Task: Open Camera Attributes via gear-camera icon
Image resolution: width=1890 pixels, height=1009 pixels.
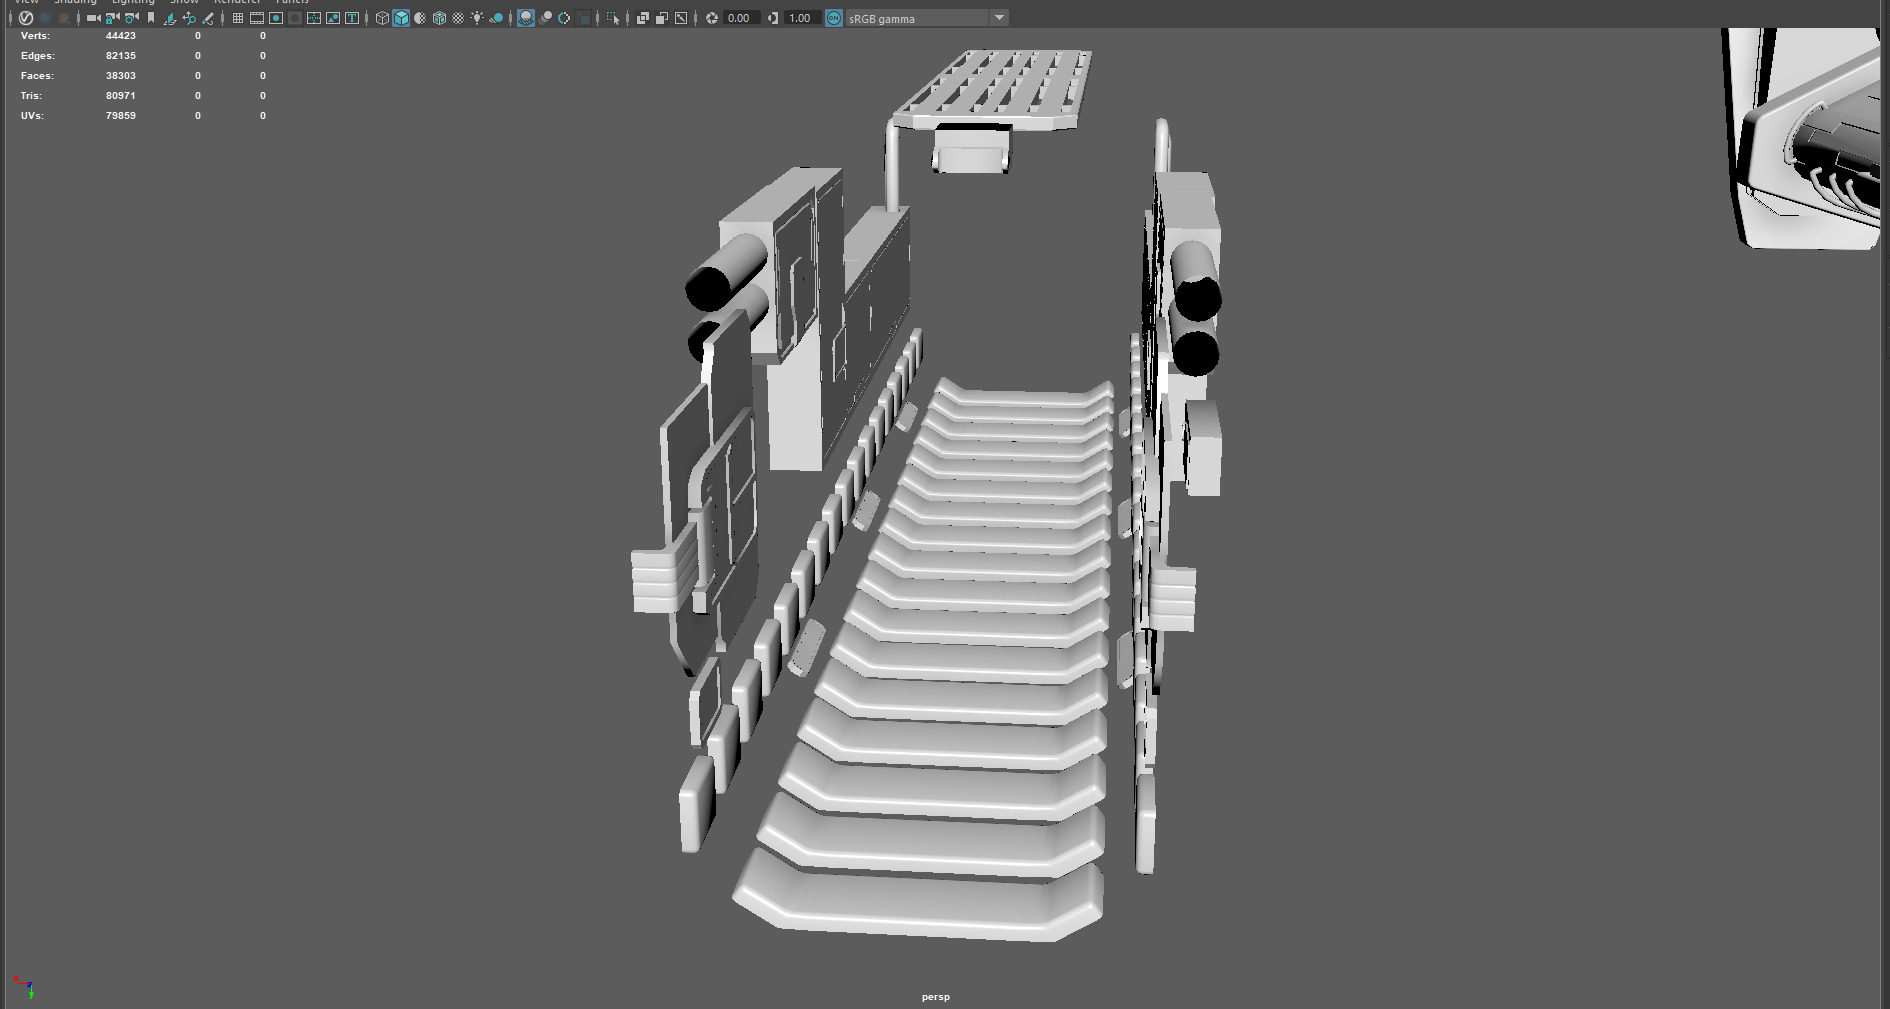Action: click(131, 18)
